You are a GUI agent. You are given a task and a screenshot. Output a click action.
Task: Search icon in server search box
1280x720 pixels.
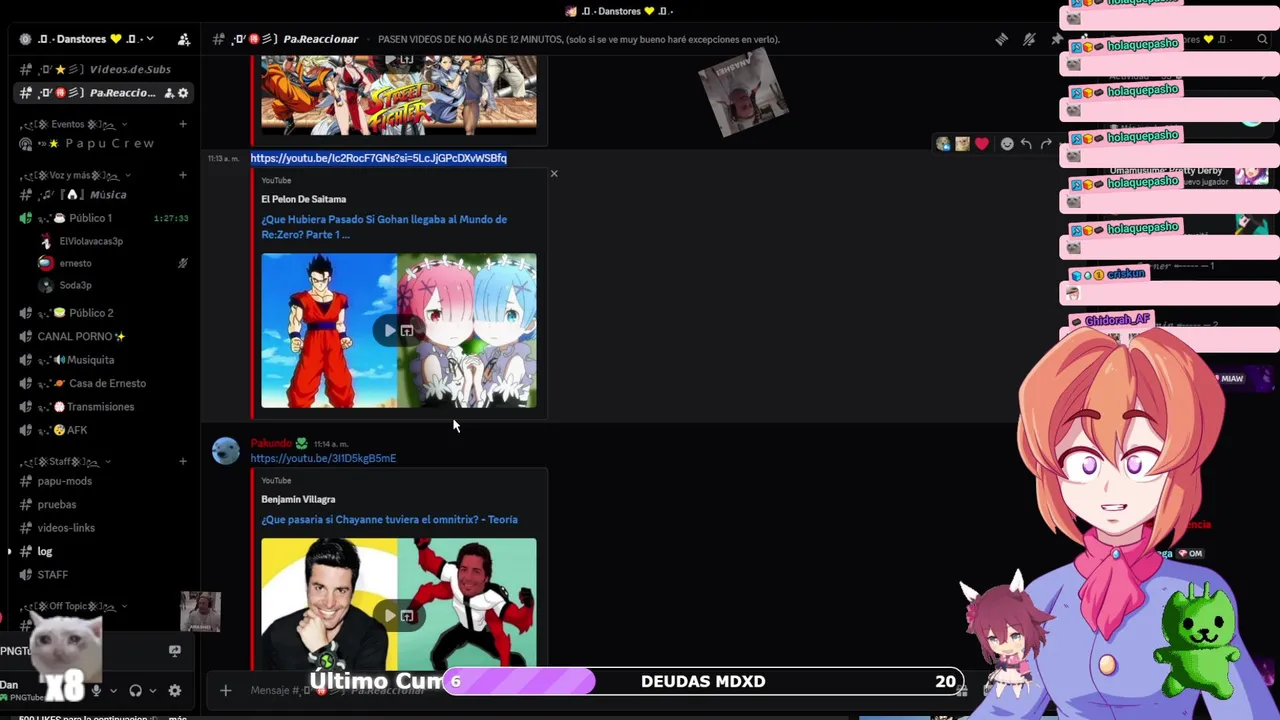point(1262,39)
